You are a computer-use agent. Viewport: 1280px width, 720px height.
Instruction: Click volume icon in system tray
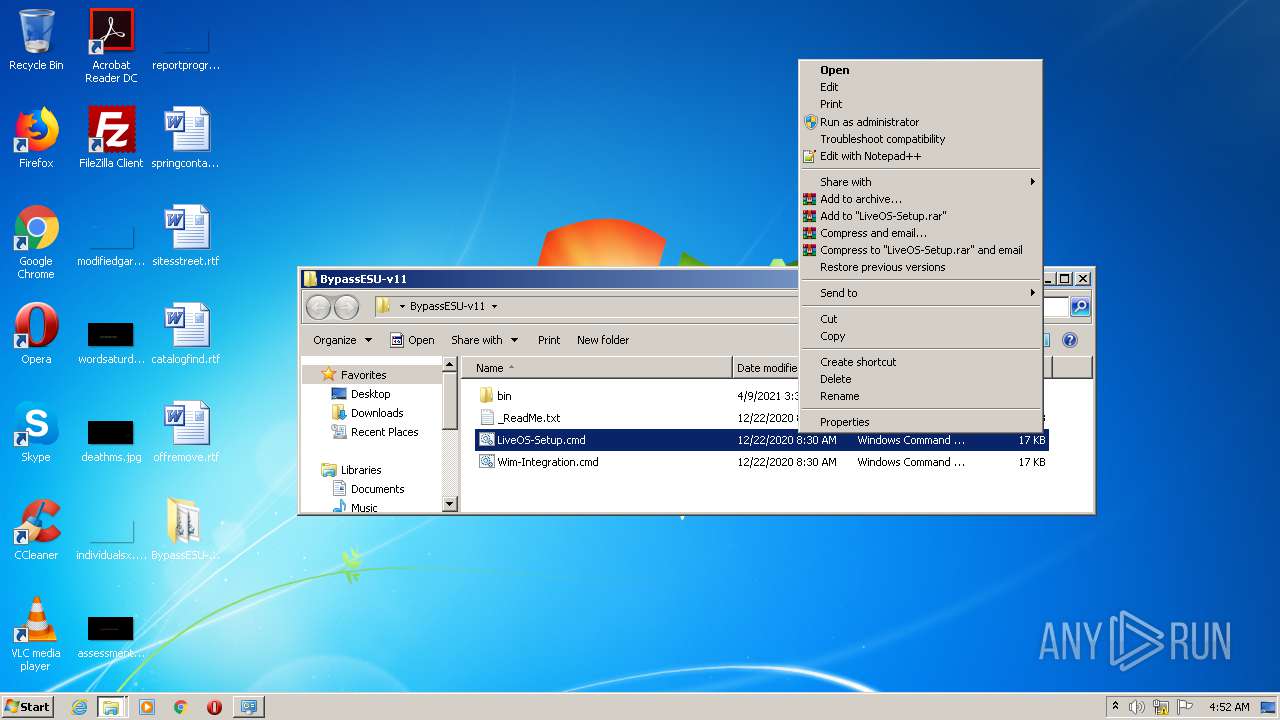[x=1137, y=707]
